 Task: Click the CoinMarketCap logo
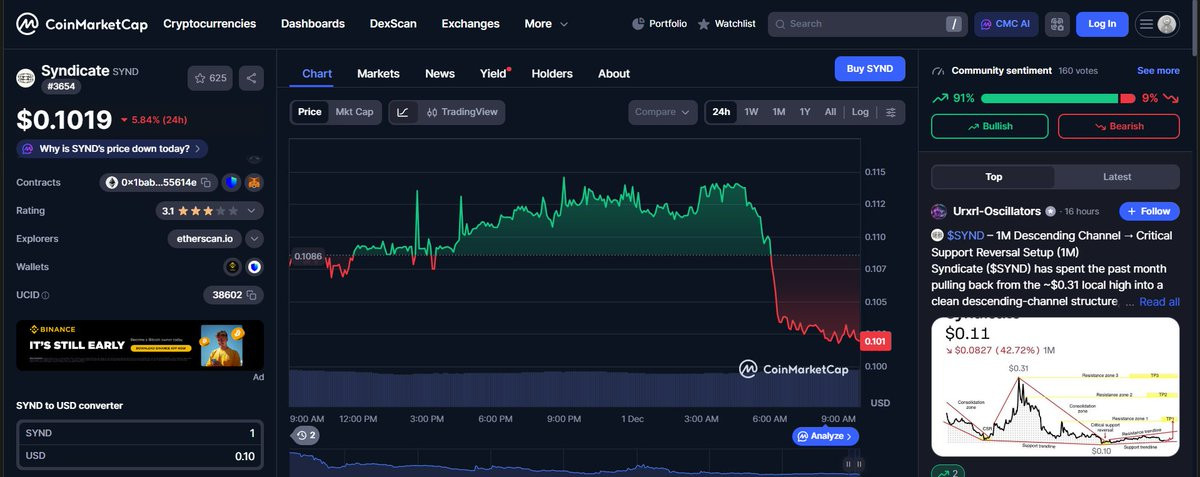click(x=81, y=24)
